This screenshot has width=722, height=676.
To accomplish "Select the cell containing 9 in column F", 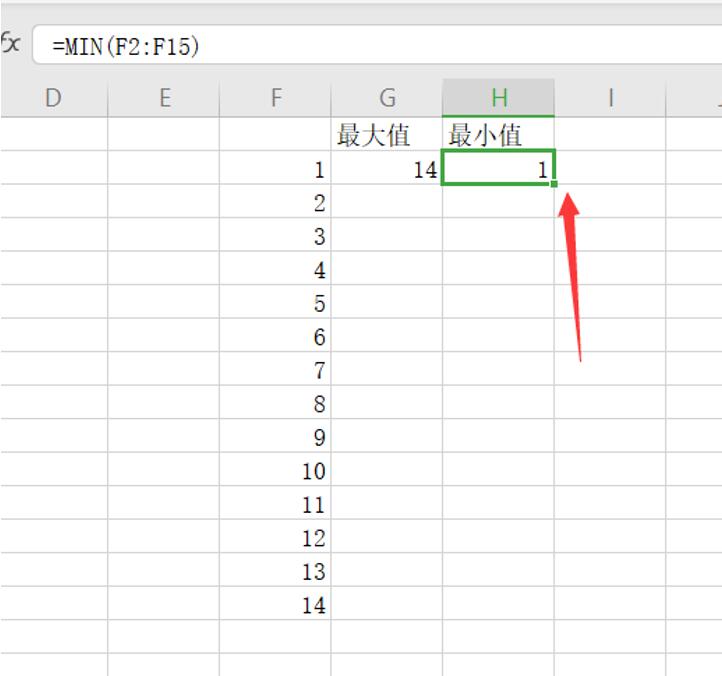I will pos(275,436).
